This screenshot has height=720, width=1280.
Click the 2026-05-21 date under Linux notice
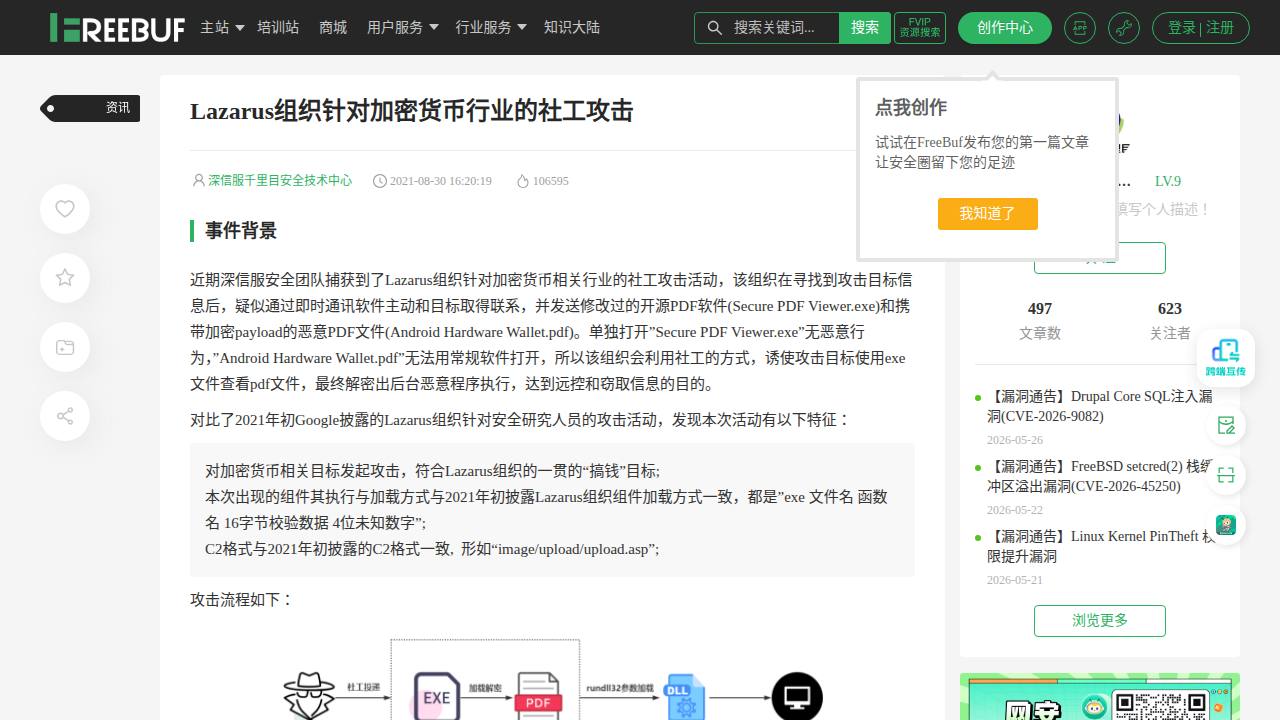pyautogui.click(x=1015, y=580)
